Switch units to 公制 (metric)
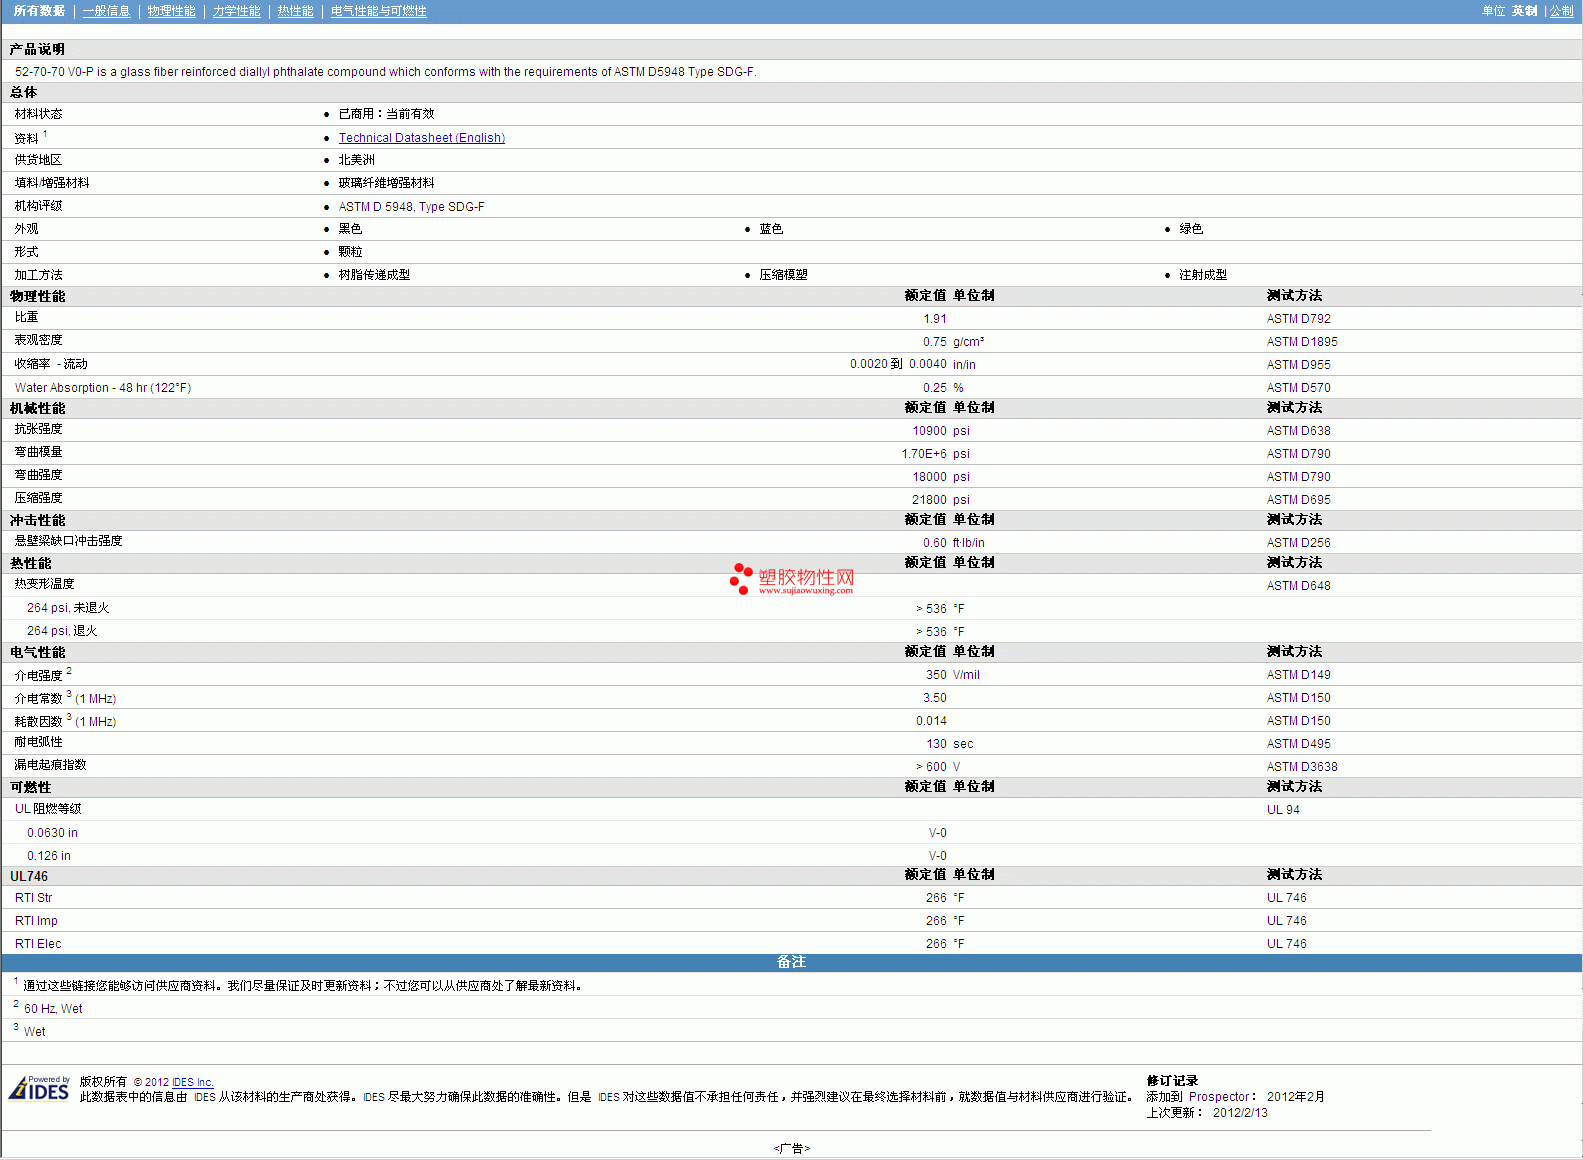The height and width of the screenshot is (1160, 1583). [1561, 11]
